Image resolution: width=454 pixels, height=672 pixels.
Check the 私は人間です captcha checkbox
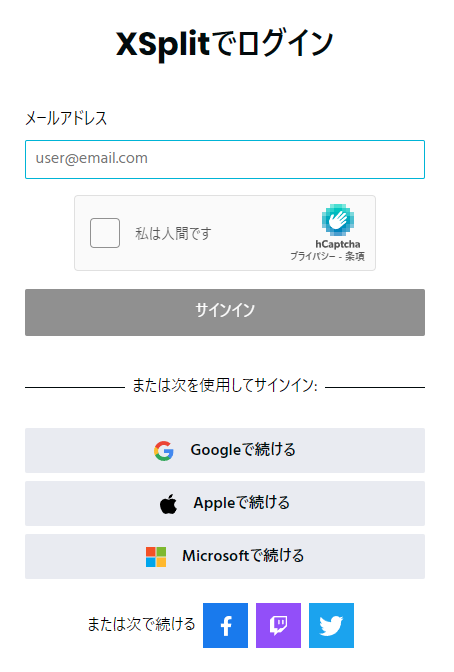pos(105,233)
